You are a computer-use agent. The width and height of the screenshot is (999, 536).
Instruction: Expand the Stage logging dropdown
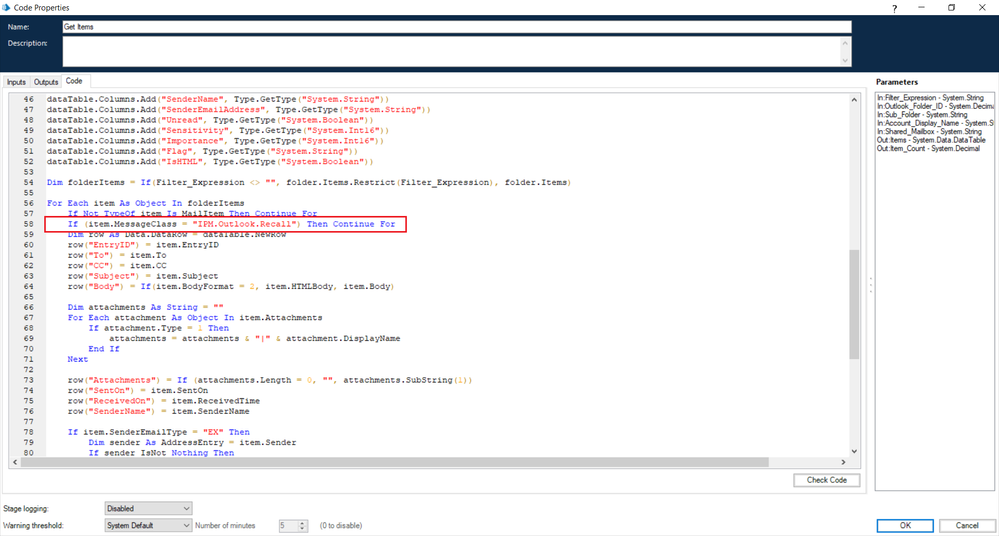coord(148,509)
